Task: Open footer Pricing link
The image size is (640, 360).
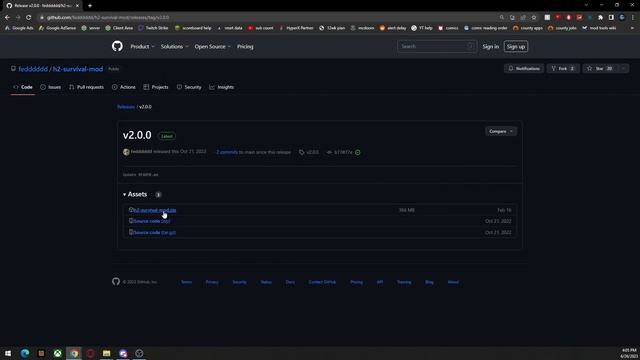Action: [x=356, y=282]
